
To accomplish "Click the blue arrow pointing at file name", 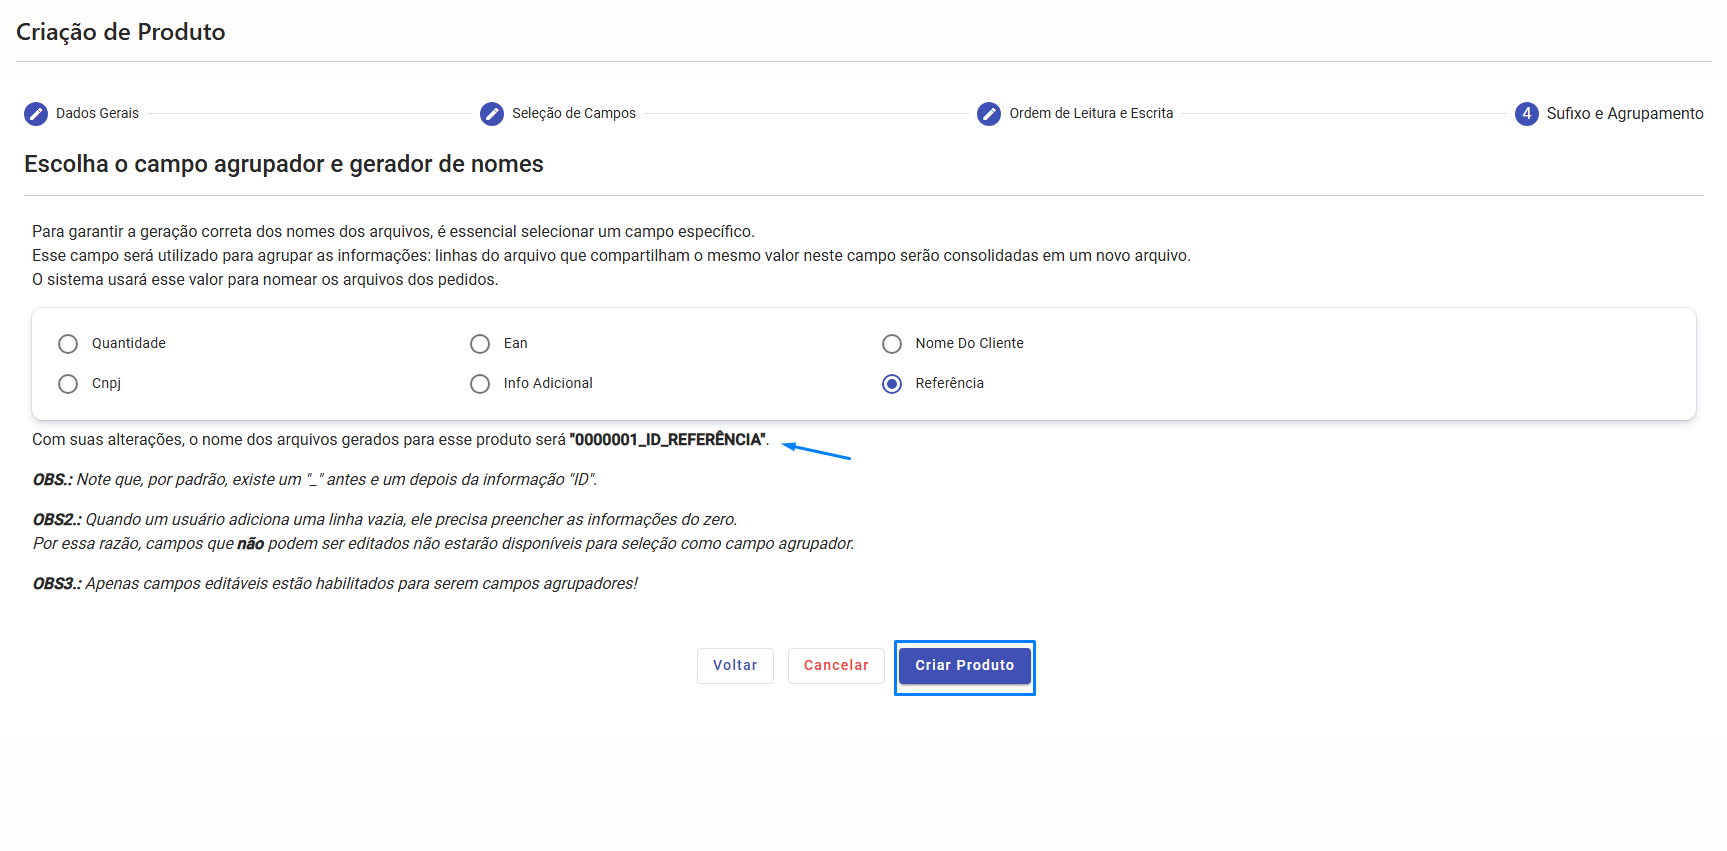I will click(816, 451).
